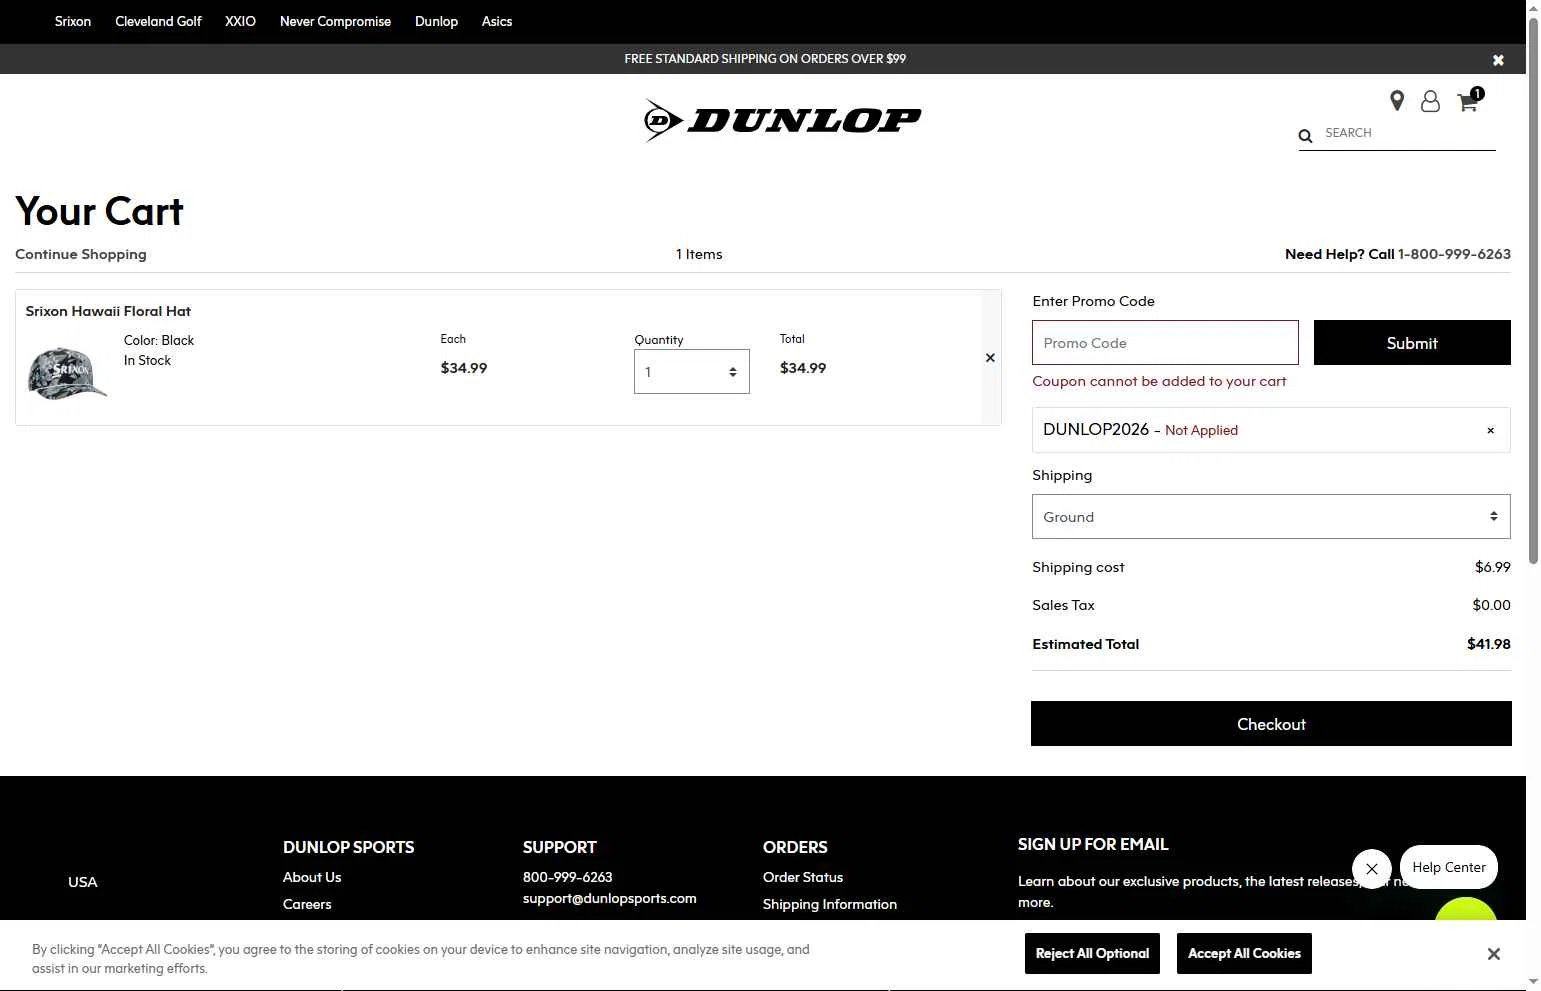
Task: Submit the promo code
Action: 1412,343
